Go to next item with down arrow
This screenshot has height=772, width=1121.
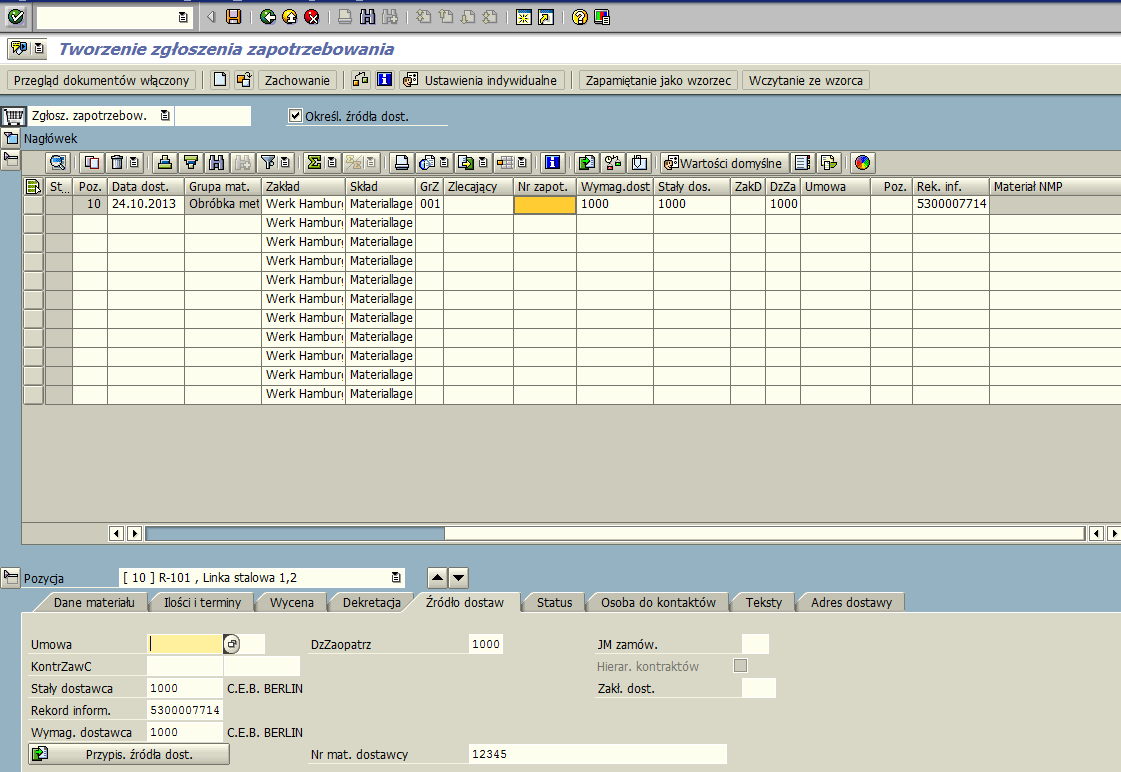[x=458, y=578]
